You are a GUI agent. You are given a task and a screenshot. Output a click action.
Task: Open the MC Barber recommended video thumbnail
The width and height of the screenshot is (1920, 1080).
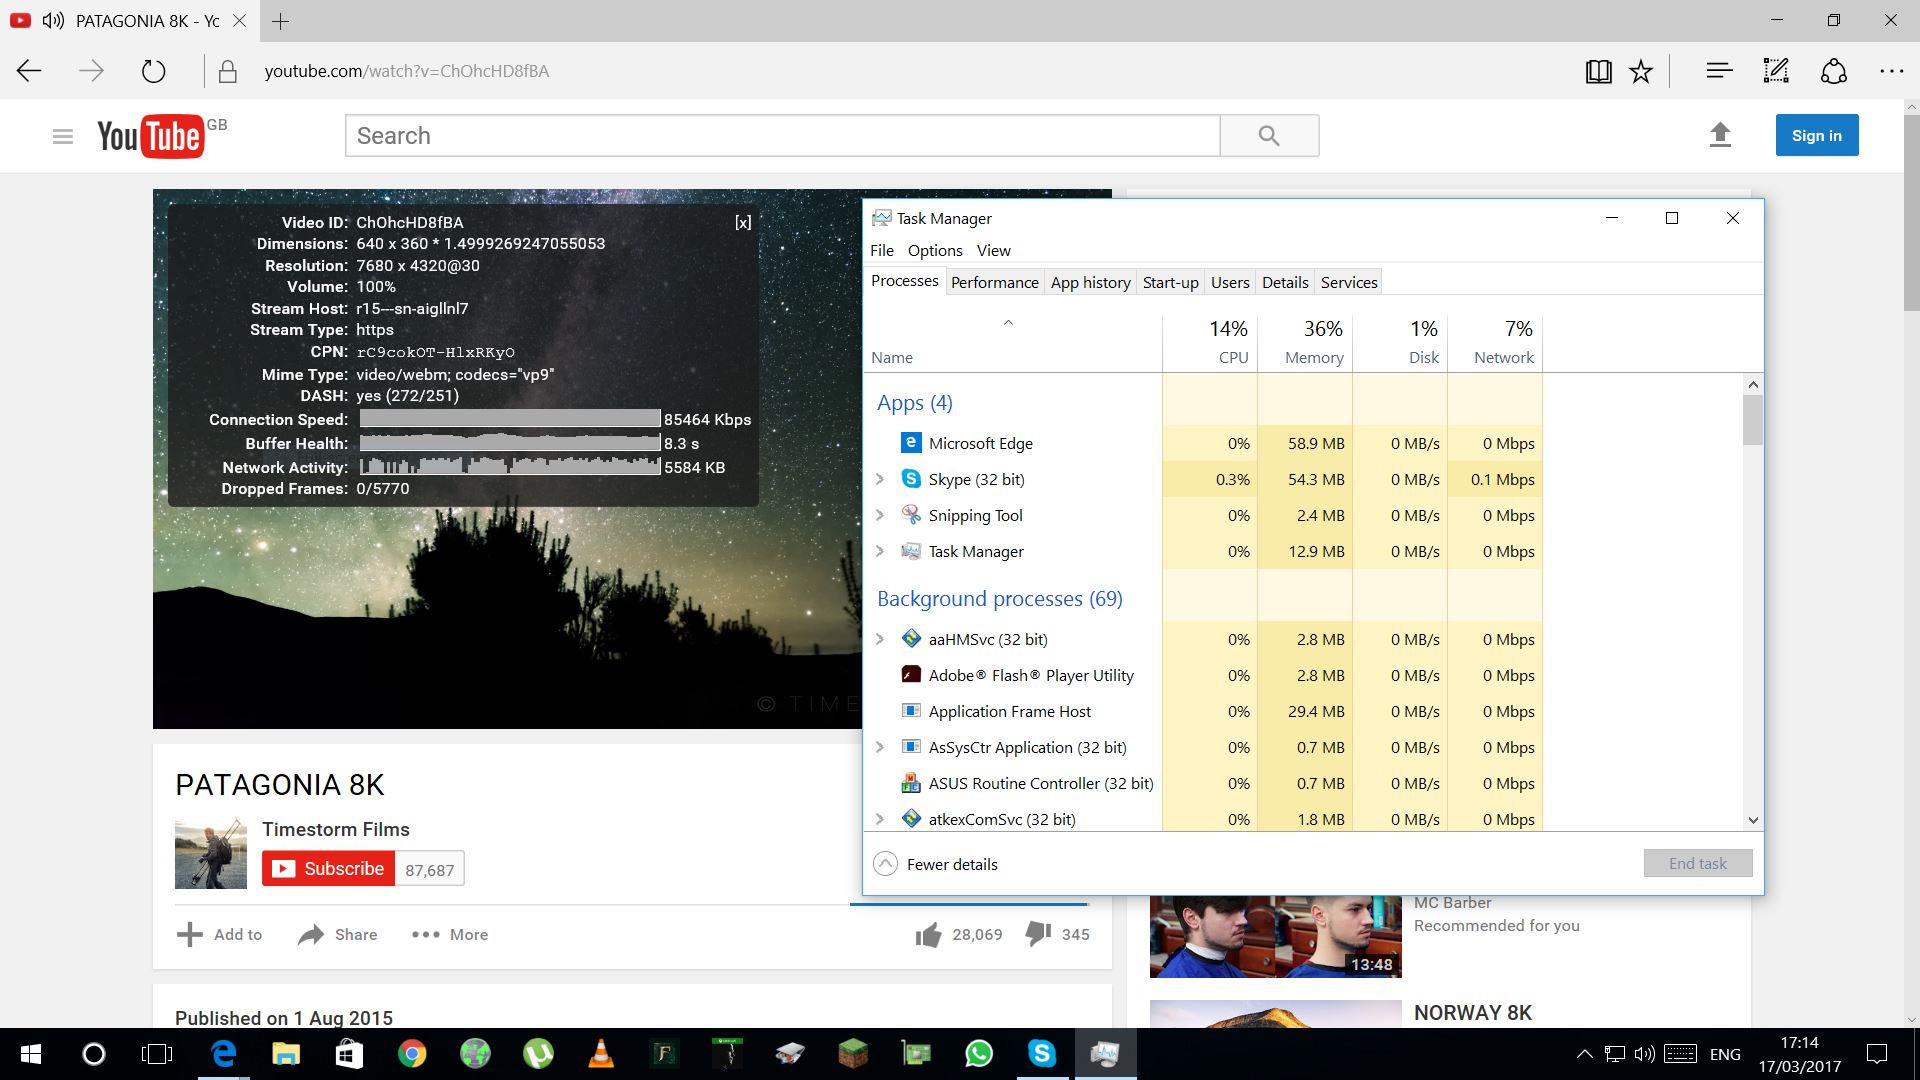(1276, 936)
